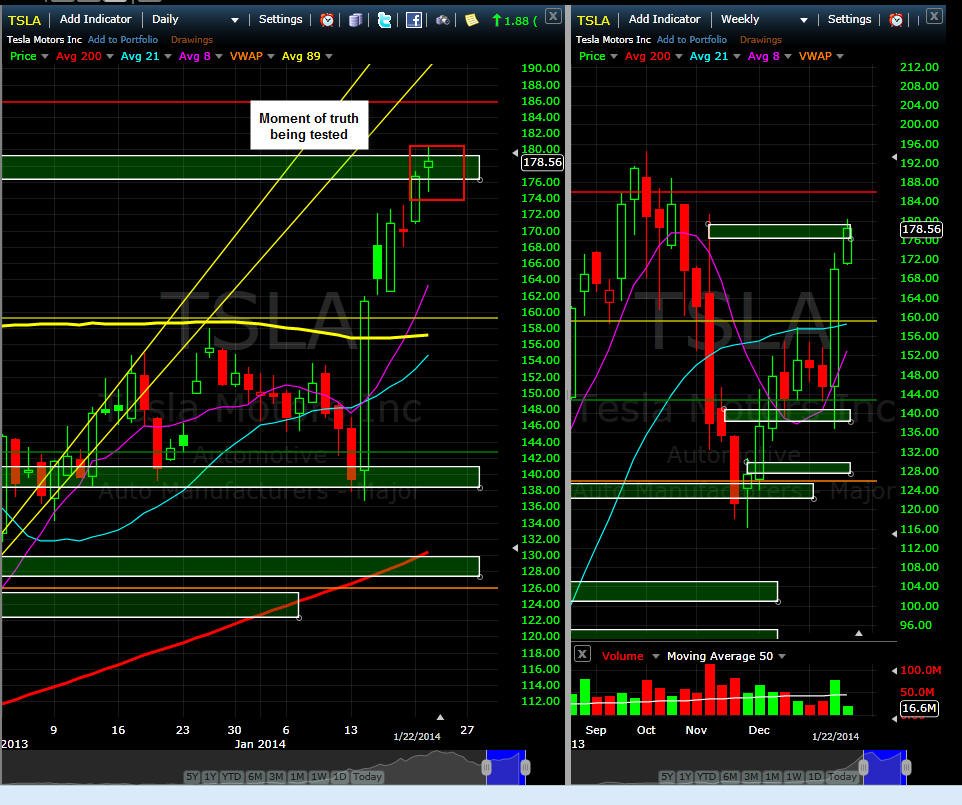The image size is (962, 805).
Task: Click the left range-slider handle in Daily chart
Action: [x=487, y=767]
